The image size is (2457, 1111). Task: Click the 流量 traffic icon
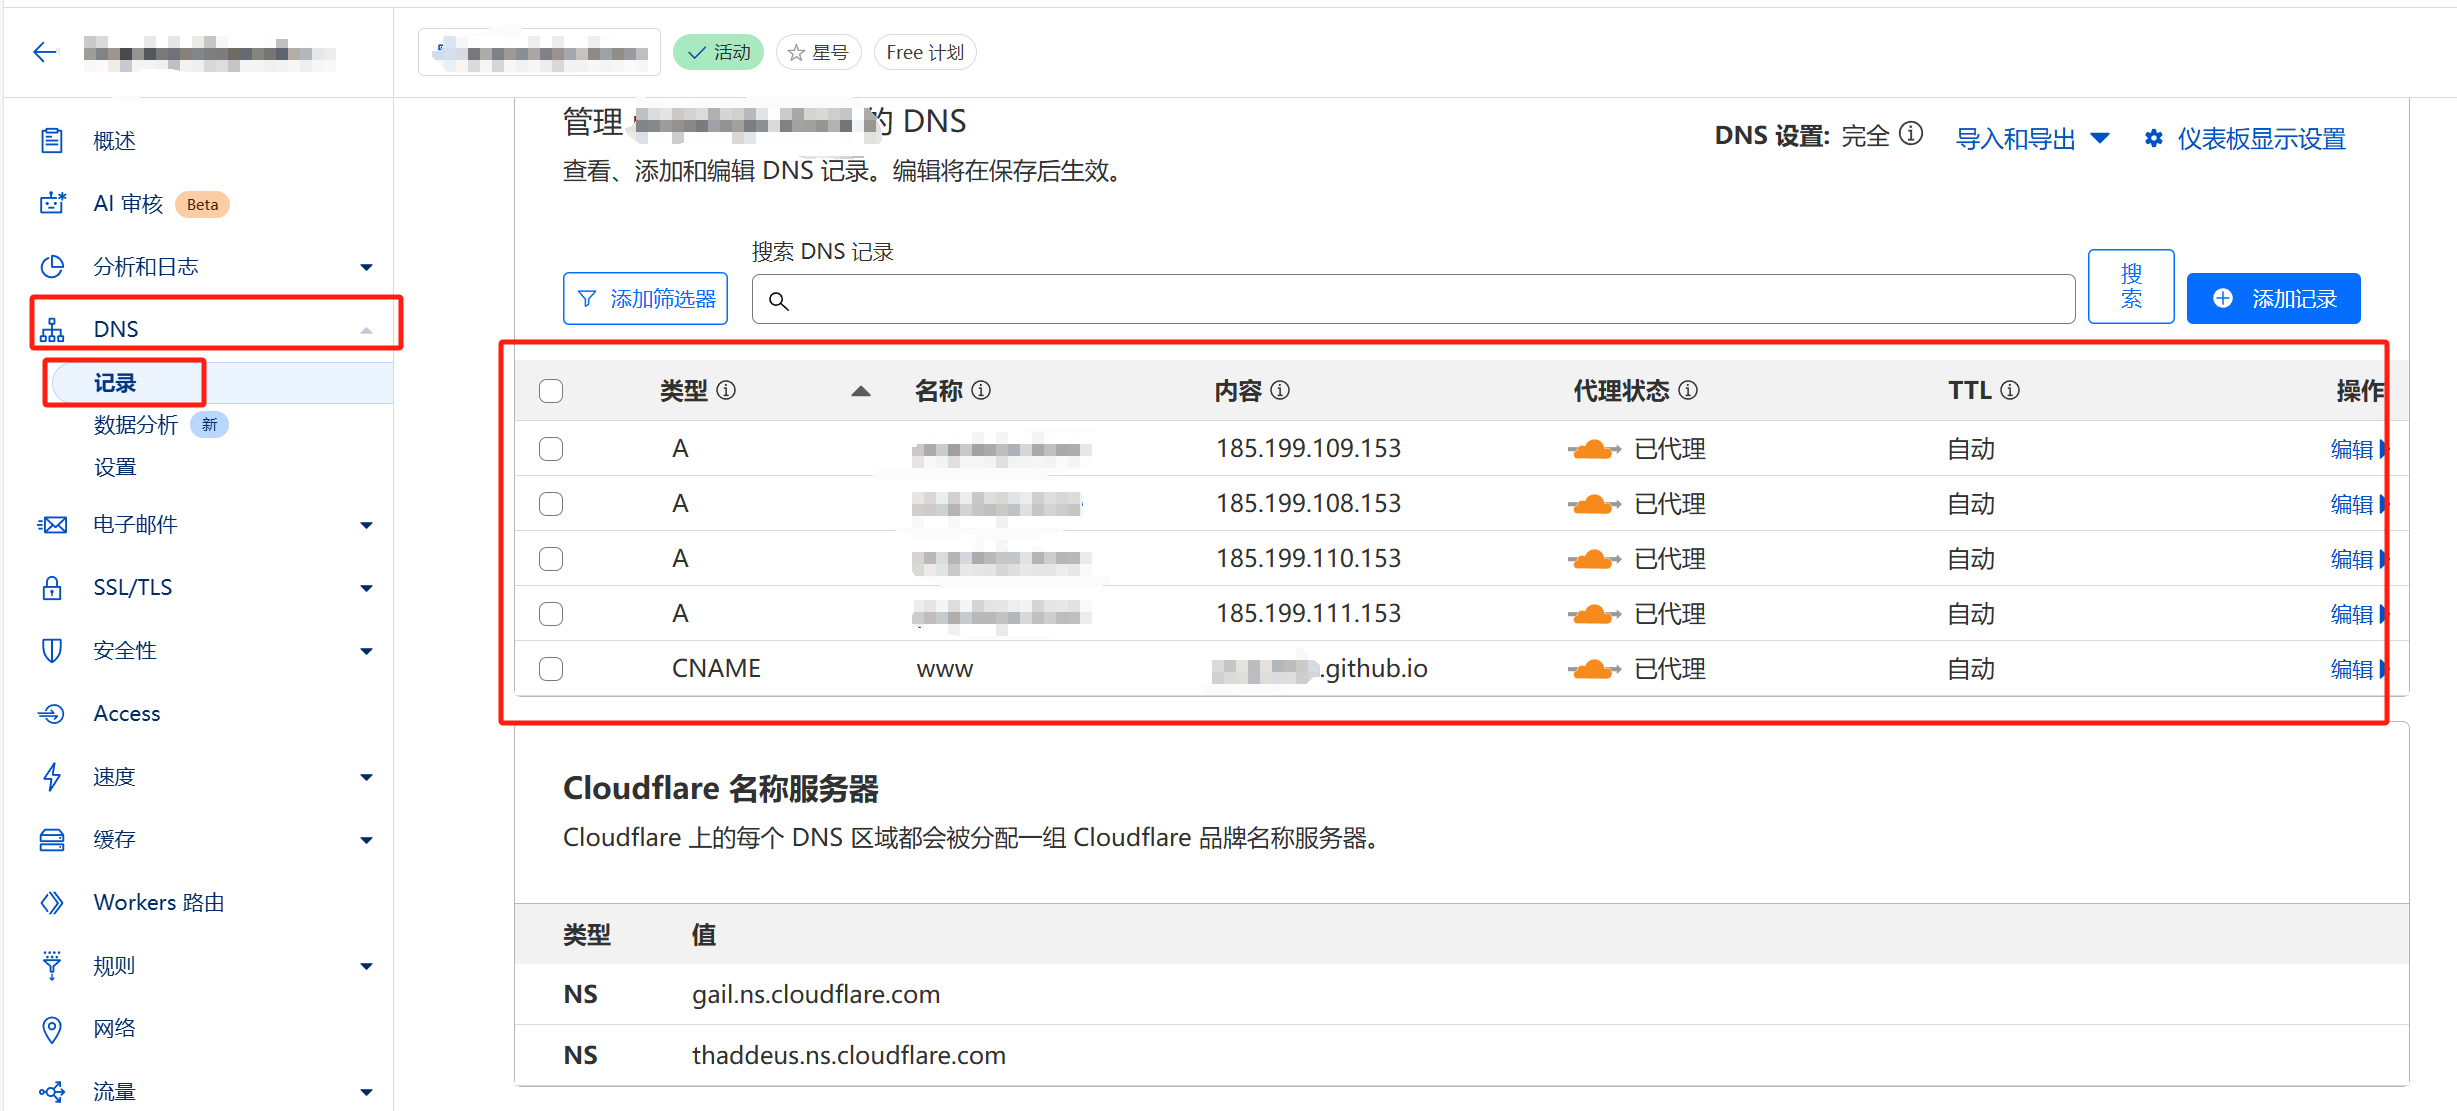tap(52, 1092)
